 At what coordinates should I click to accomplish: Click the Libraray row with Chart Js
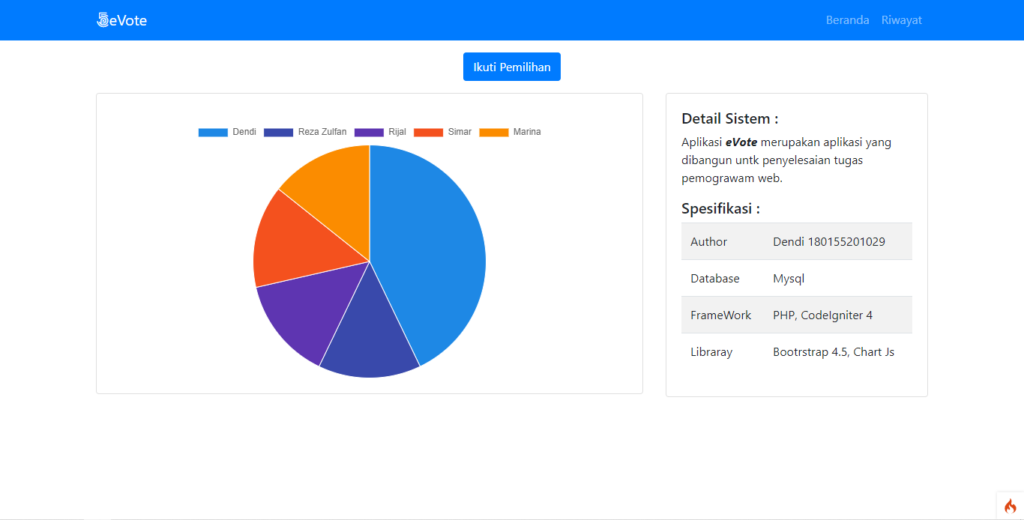pyautogui.click(x=796, y=352)
